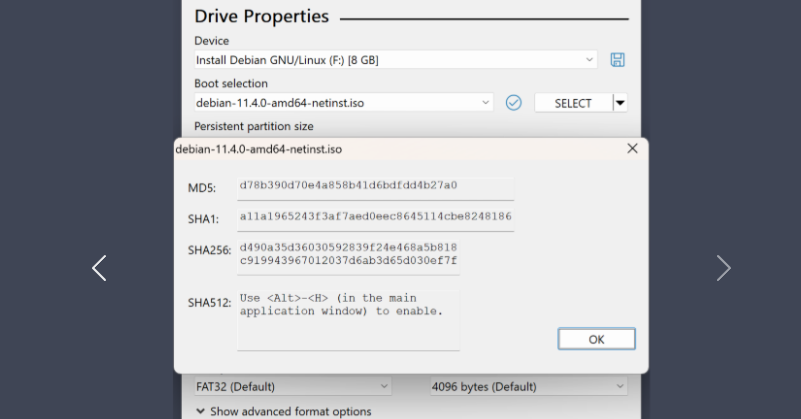The image size is (801, 419).
Task: Click the SHA512: label
Action: [209, 303]
